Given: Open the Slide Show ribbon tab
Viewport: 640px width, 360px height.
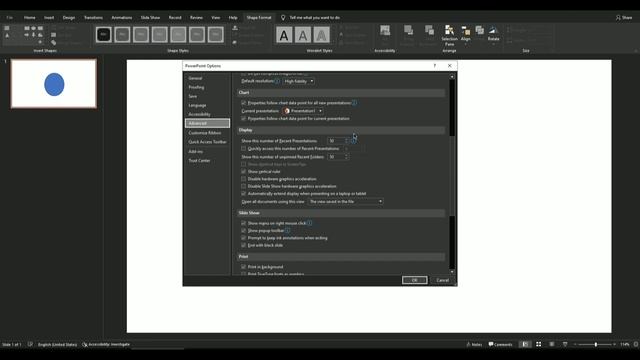Looking at the screenshot, I should (x=150, y=18).
